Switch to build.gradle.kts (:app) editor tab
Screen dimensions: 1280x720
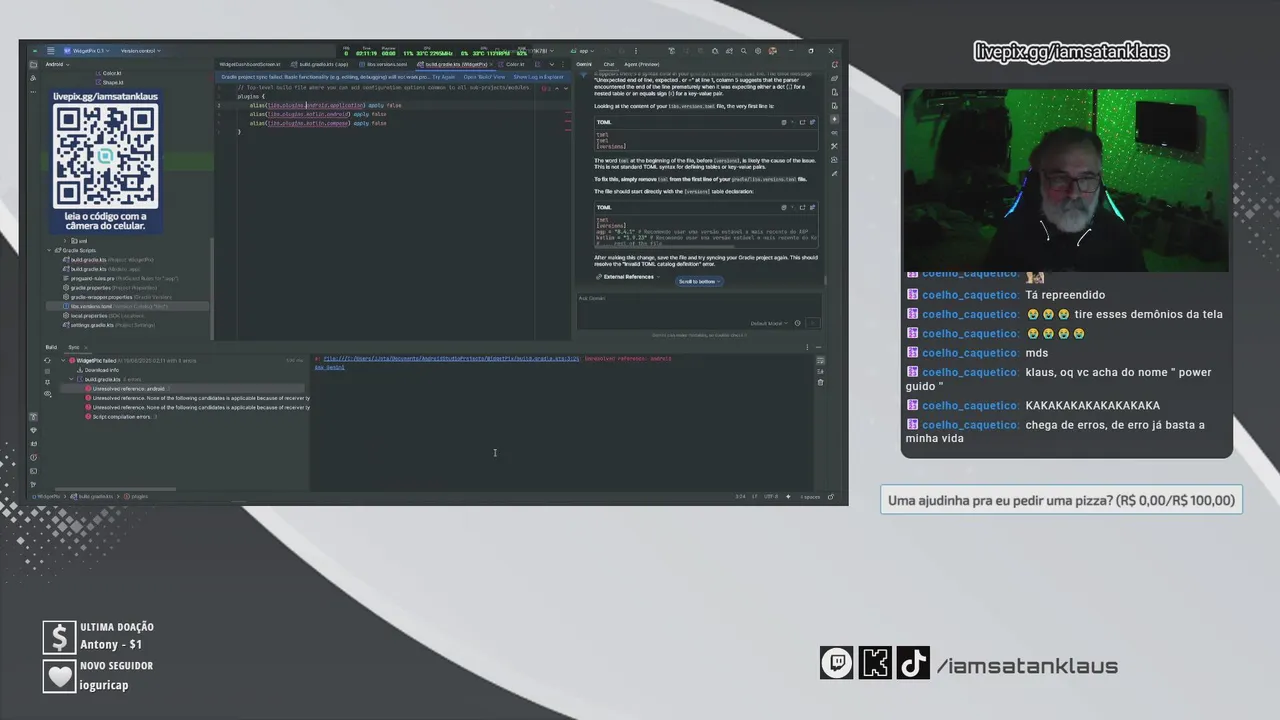(x=320, y=64)
